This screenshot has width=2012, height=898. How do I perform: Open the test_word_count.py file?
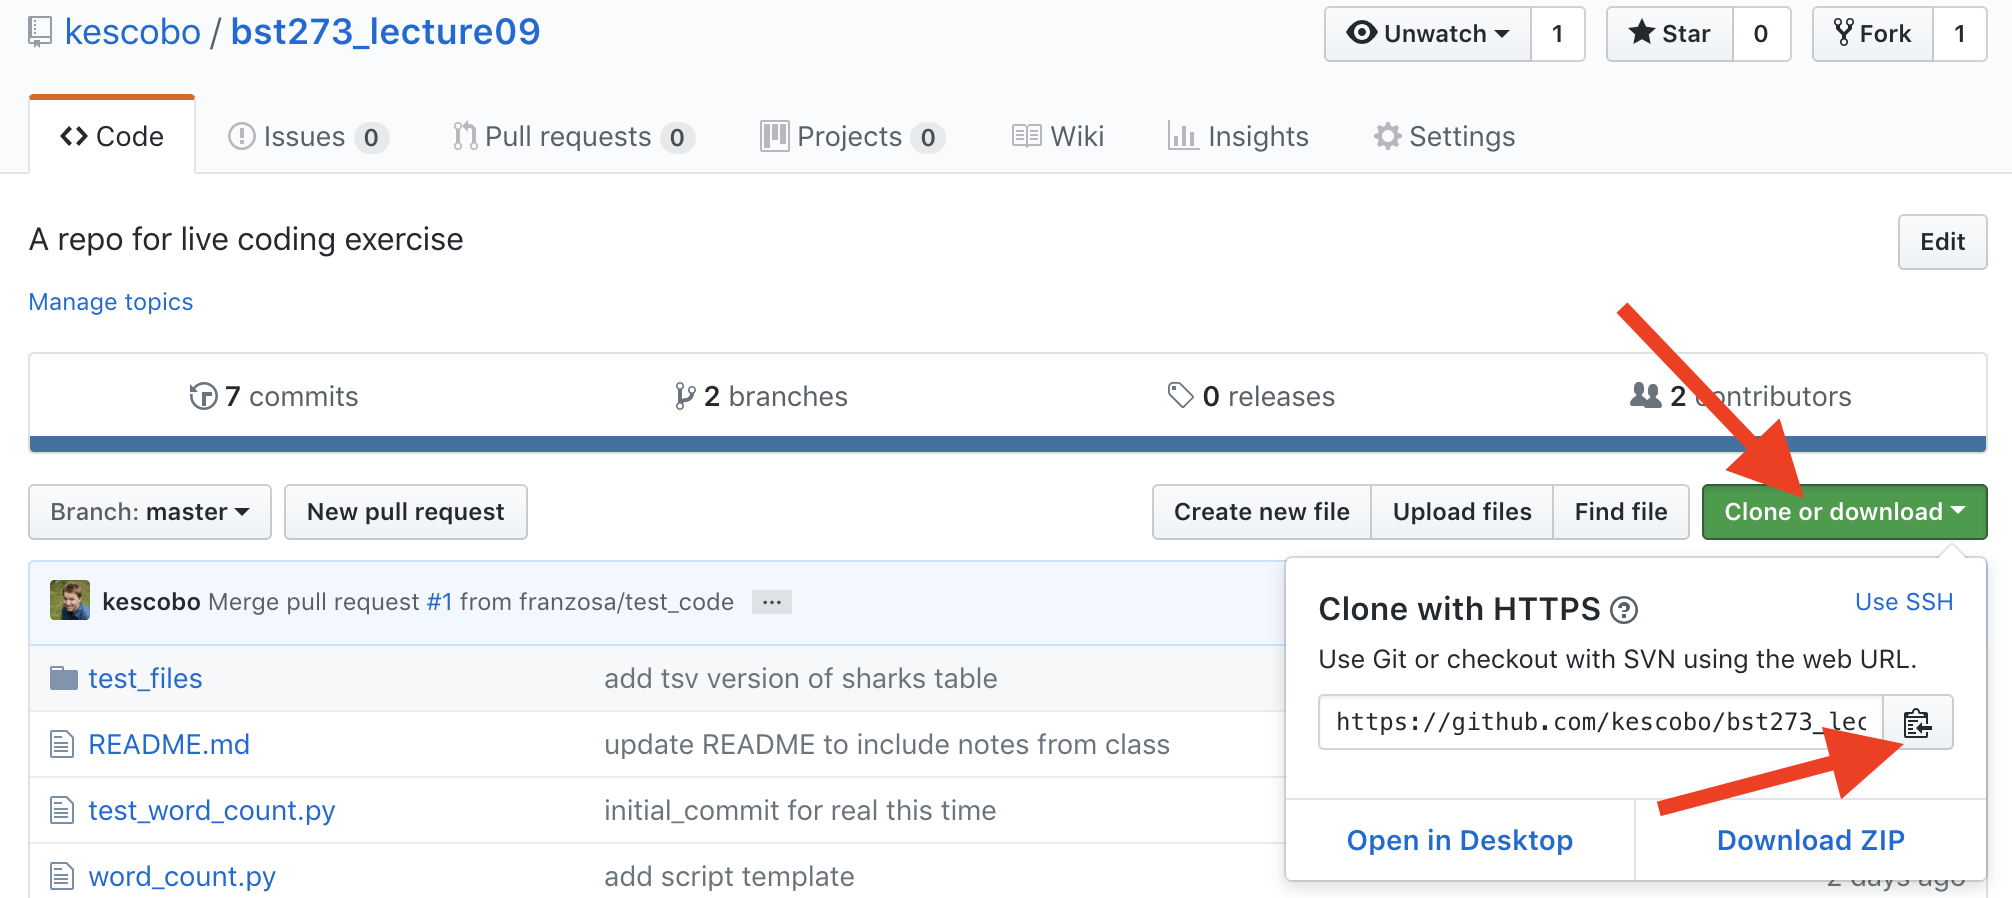(x=212, y=811)
